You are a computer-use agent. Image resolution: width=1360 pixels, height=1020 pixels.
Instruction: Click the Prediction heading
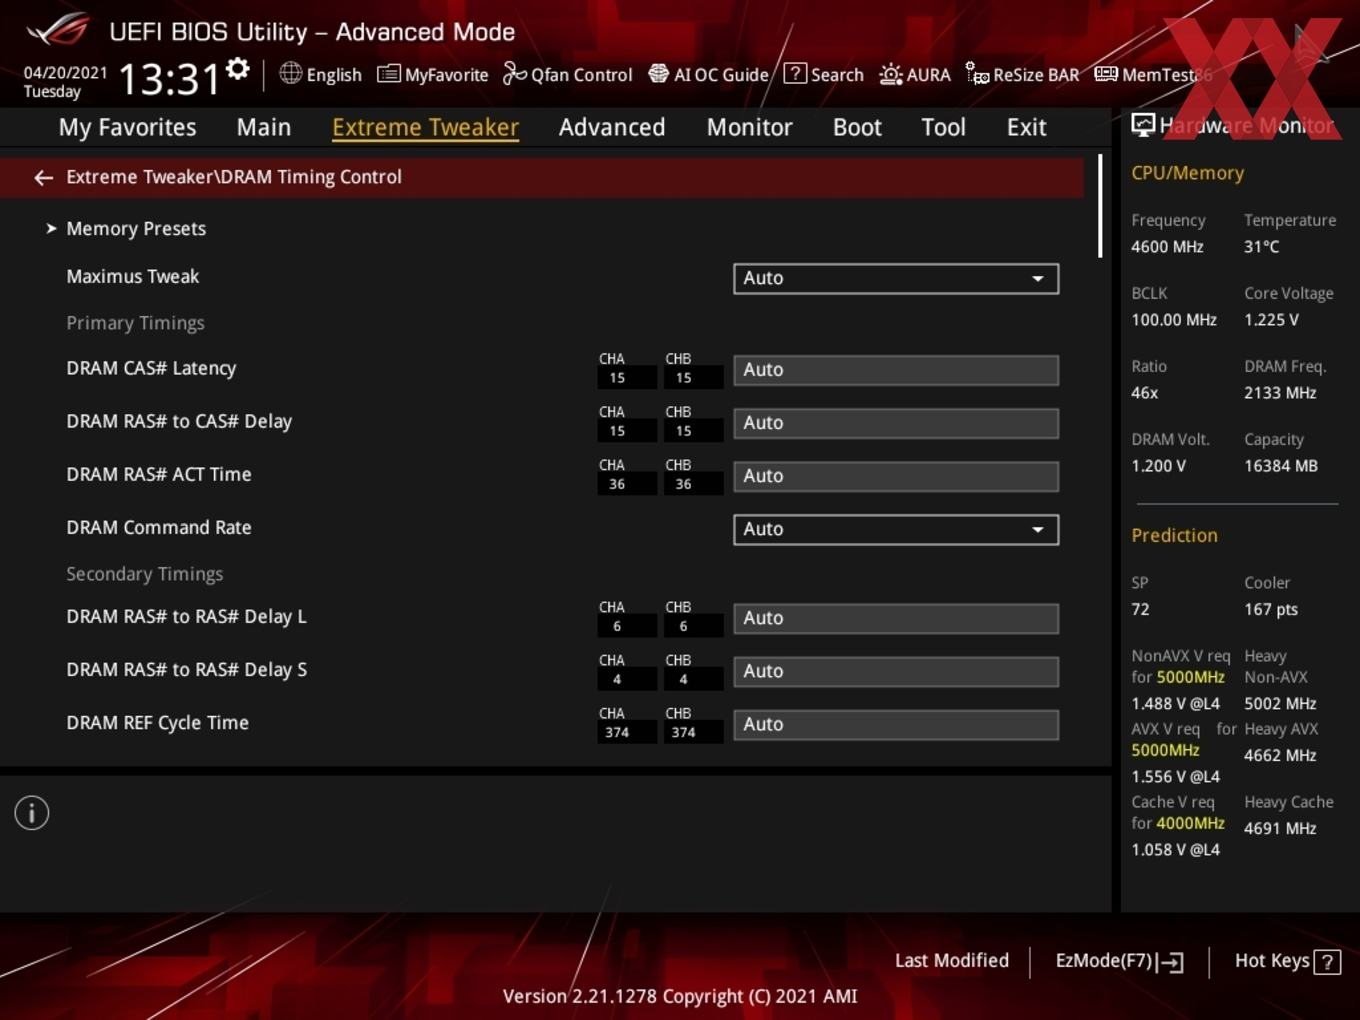point(1174,535)
